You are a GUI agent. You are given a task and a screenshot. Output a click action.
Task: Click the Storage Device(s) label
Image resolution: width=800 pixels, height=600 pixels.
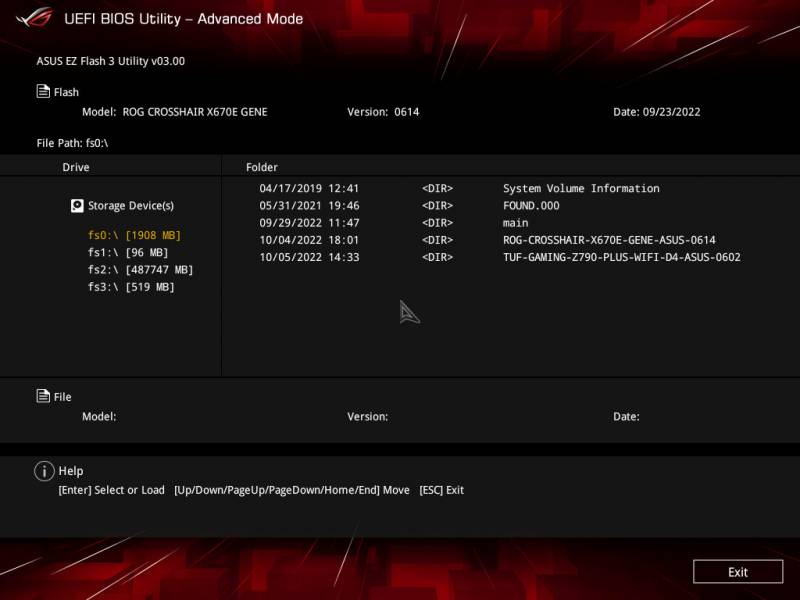pos(131,206)
